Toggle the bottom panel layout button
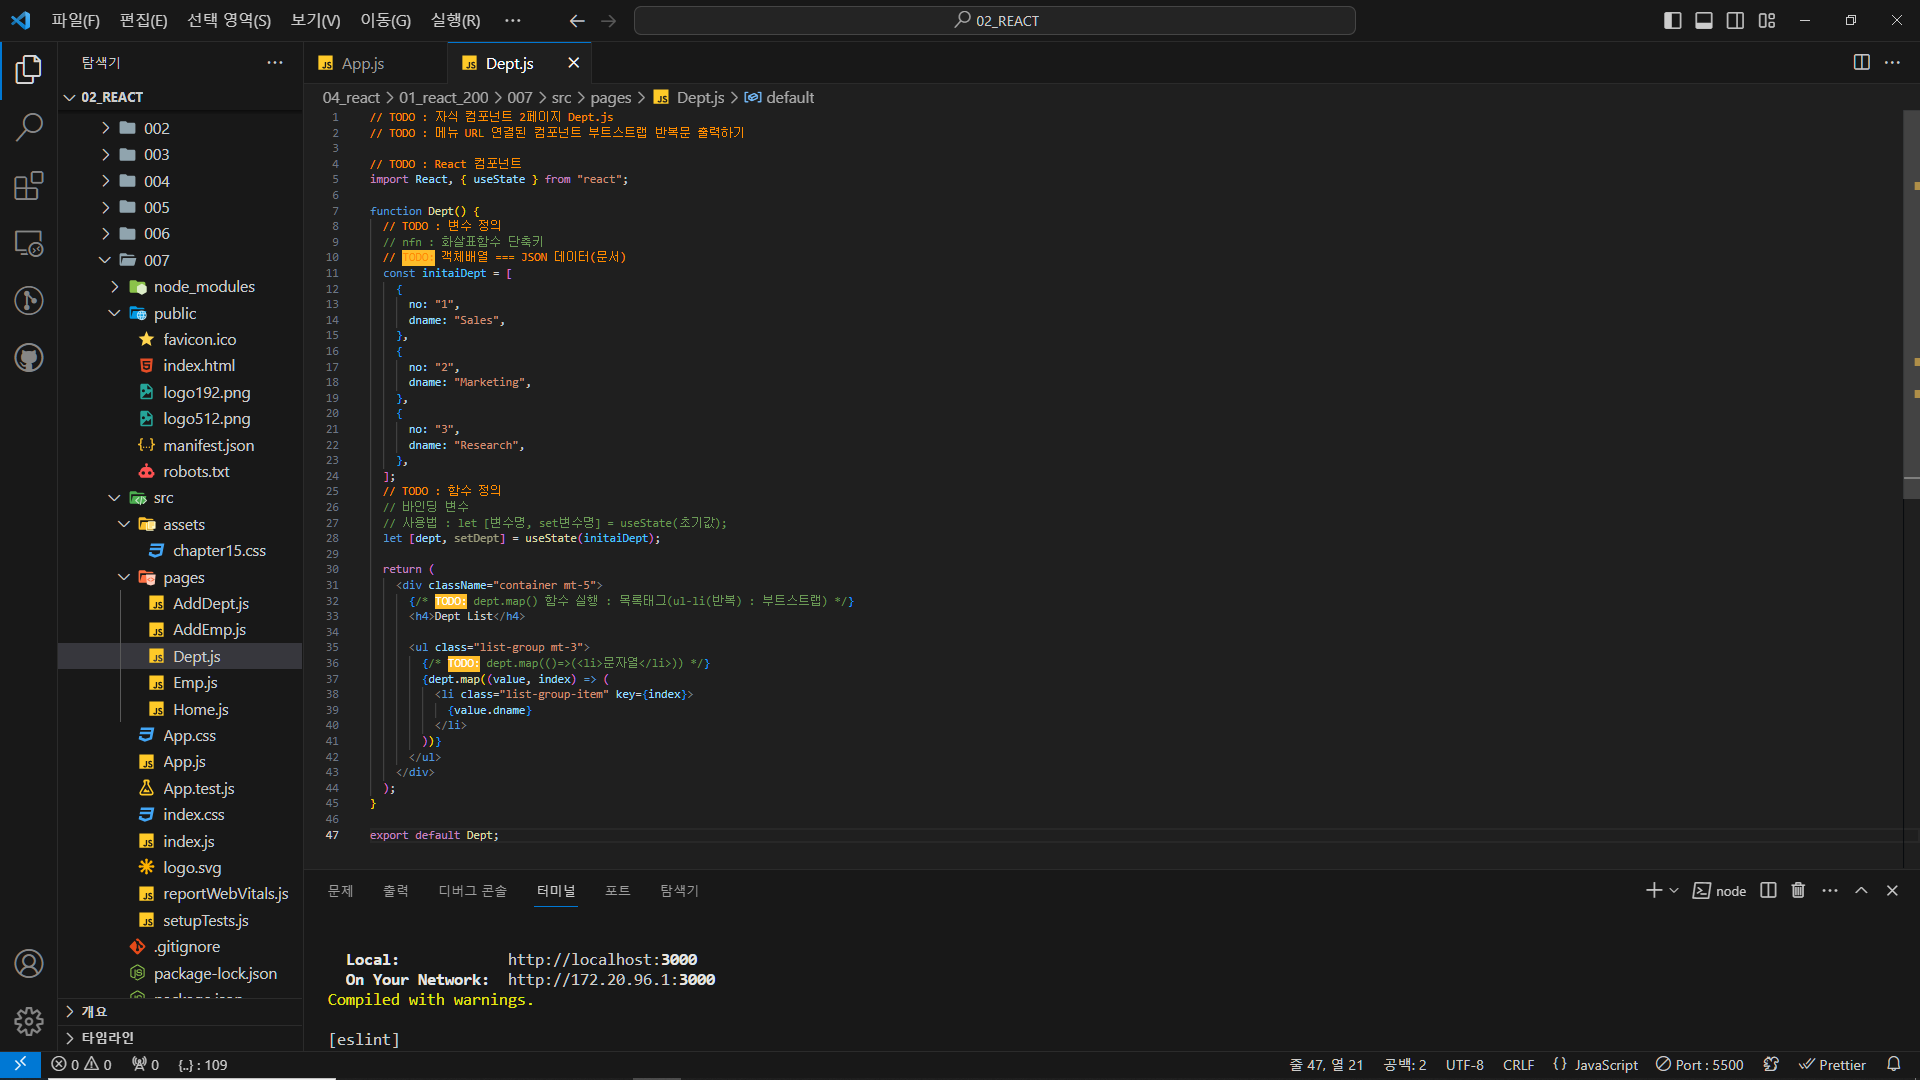1920x1080 pixels. coord(1704,20)
